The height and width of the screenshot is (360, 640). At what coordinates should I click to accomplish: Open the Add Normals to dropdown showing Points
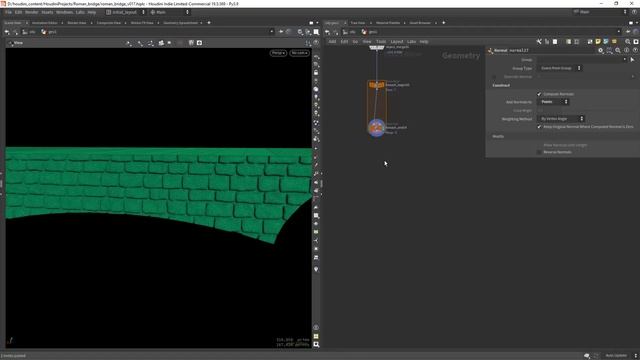pos(553,102)
